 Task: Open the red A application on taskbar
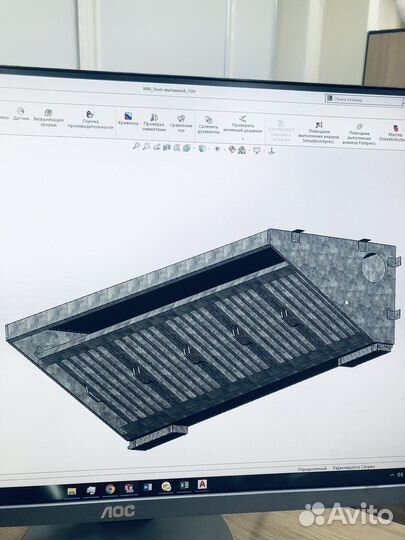202,484
